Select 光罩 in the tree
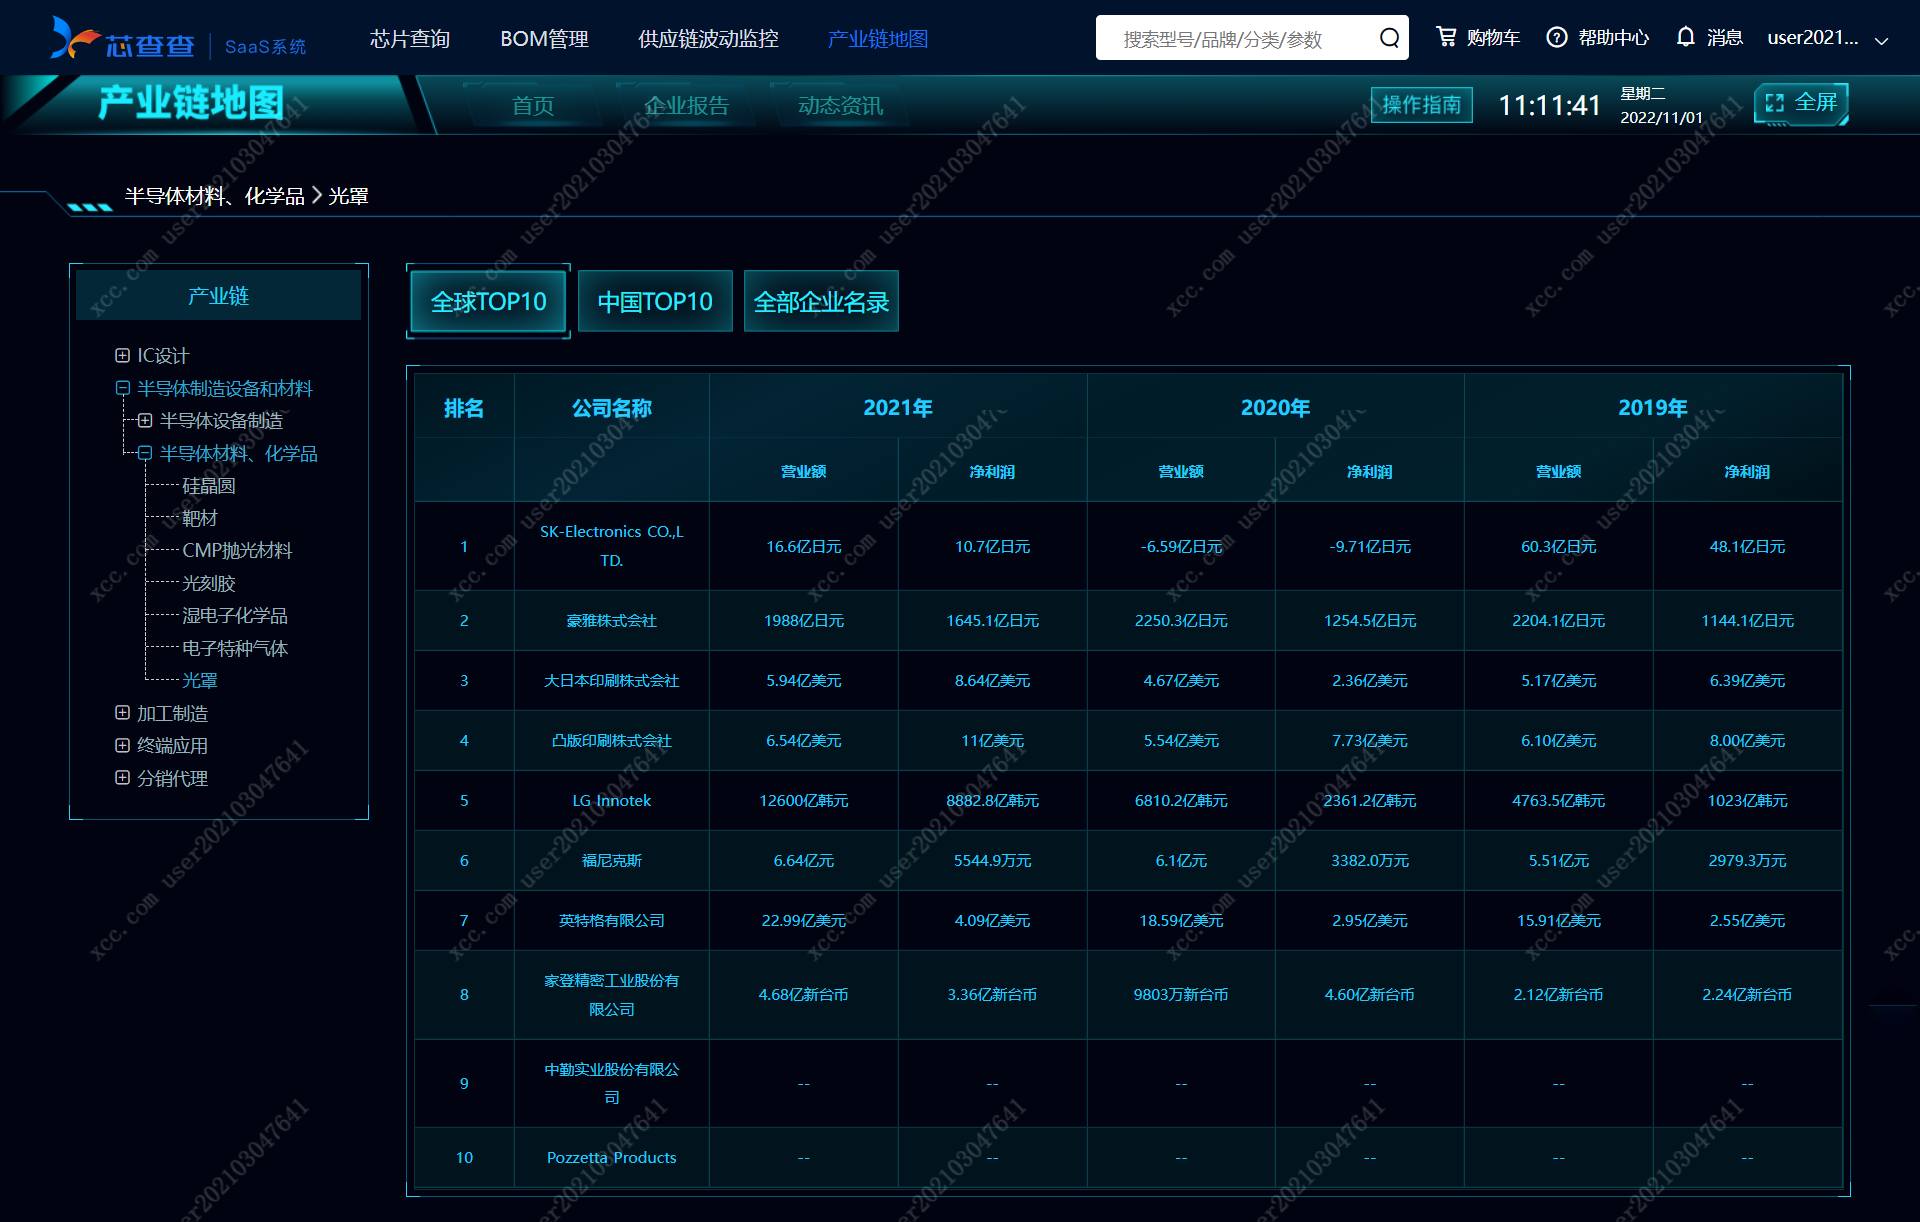 point(200,680)
